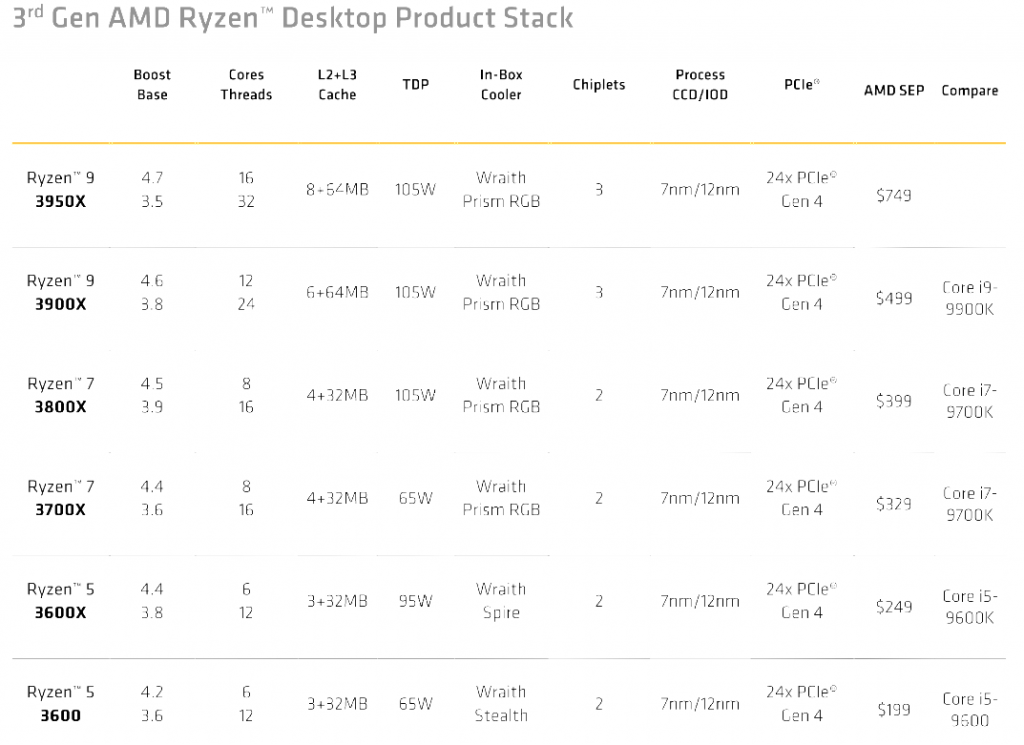The width and height of the screenshot is (1024, 745).
Task: Click the 16 / 32 cores threads cell
Action: point(246,189)
